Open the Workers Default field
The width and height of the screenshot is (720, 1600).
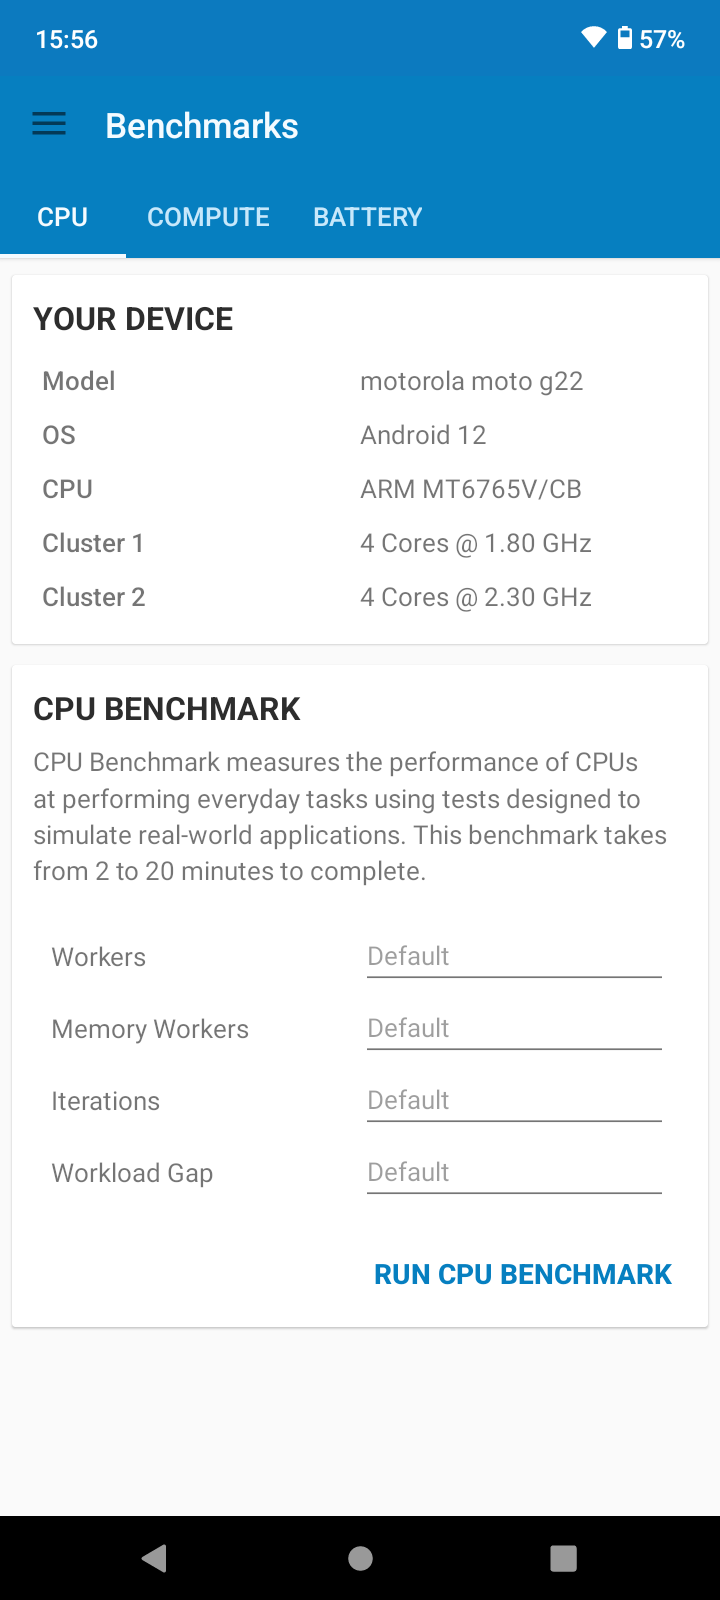tap(514, 957)
